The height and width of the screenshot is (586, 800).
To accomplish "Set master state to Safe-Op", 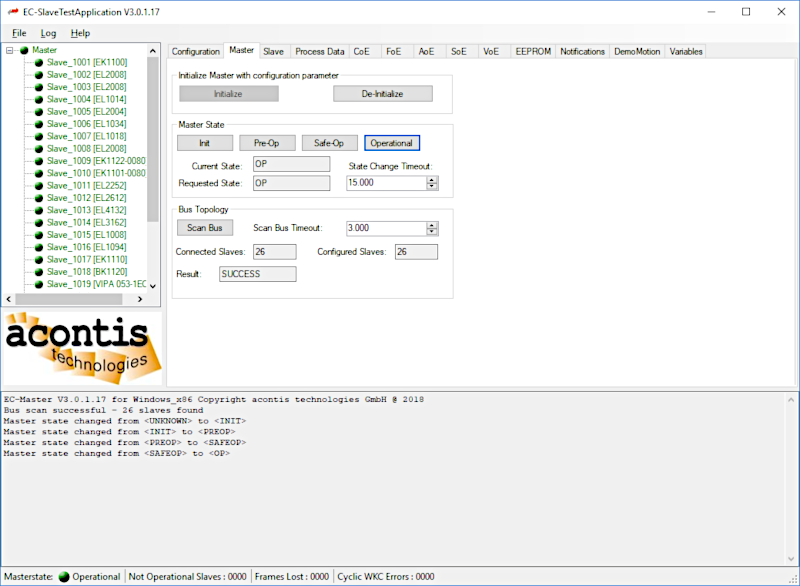I will pyautogui.click(x=327, y=143).
